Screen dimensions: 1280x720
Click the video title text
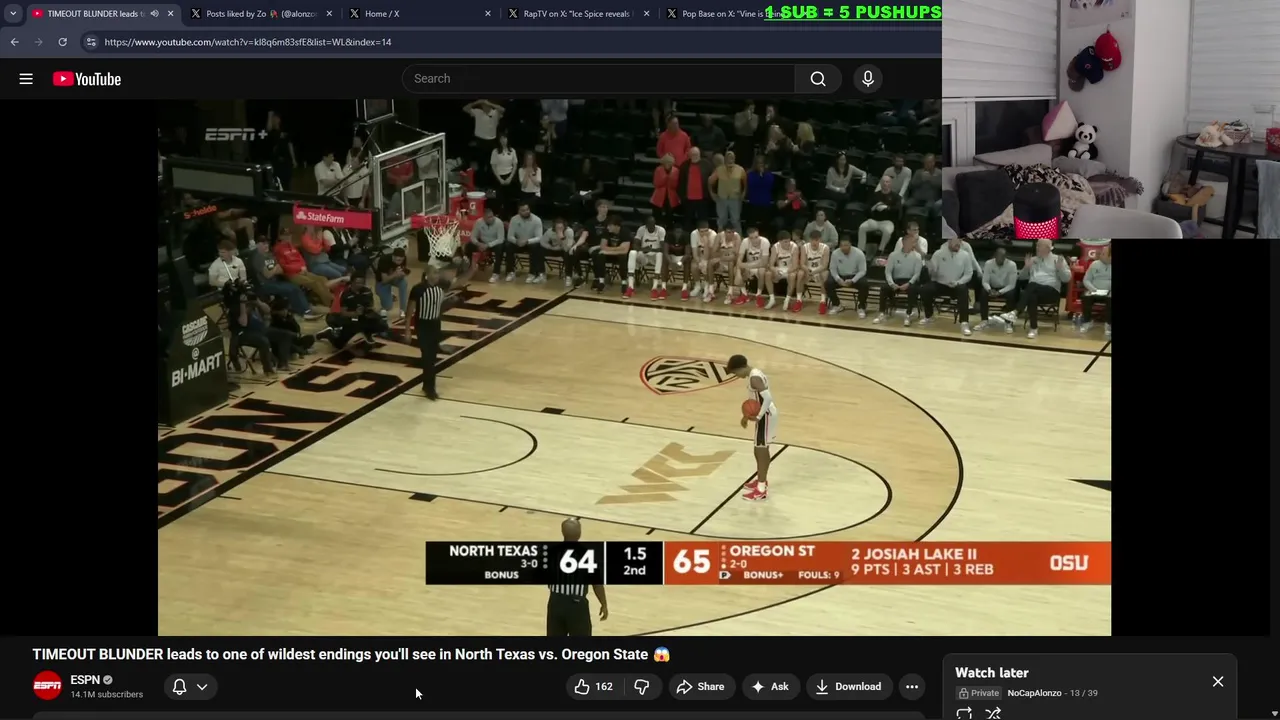351,654
